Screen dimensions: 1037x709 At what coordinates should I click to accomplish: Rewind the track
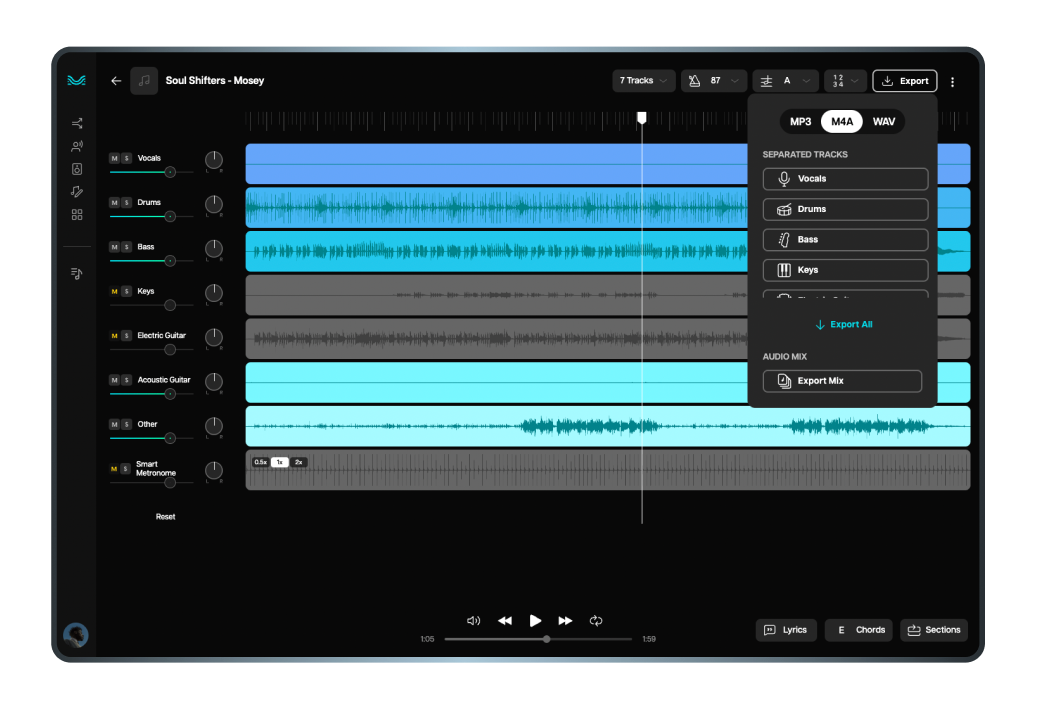tap(505, 620)
